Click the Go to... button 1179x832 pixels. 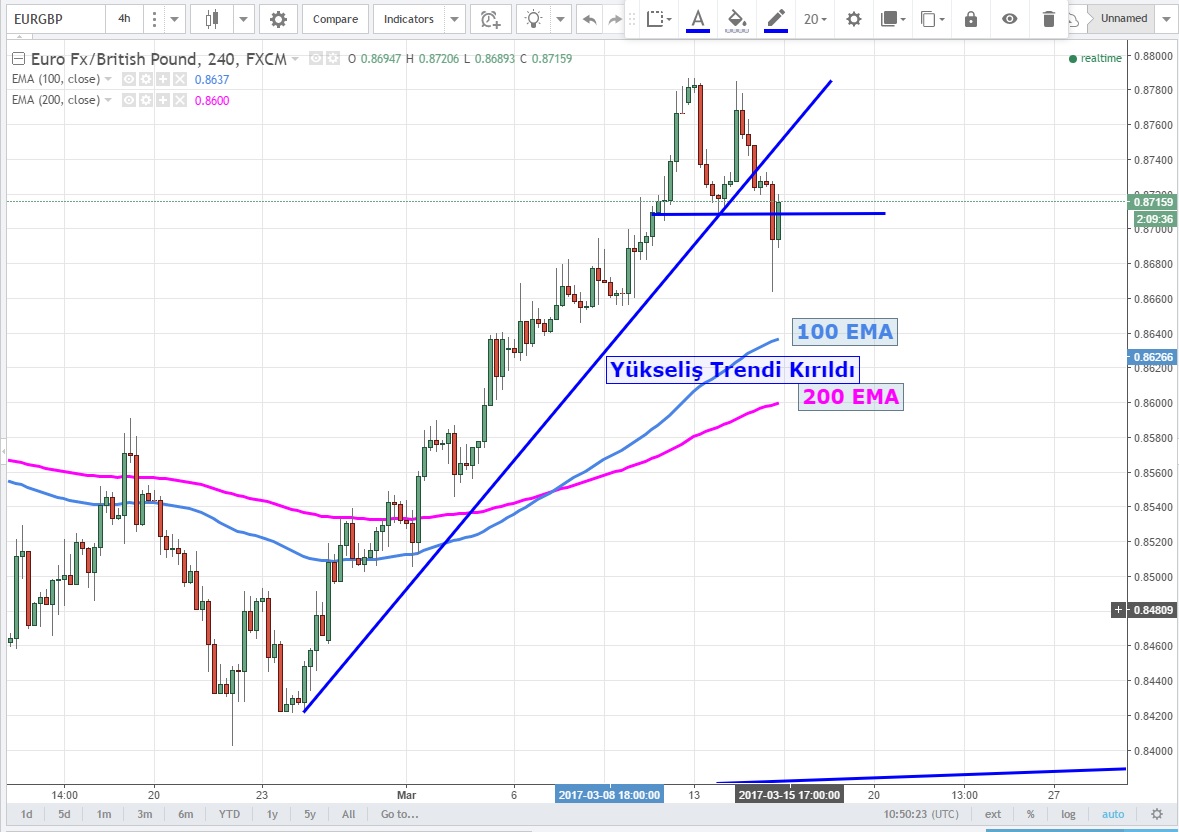(x=397, y=814)
